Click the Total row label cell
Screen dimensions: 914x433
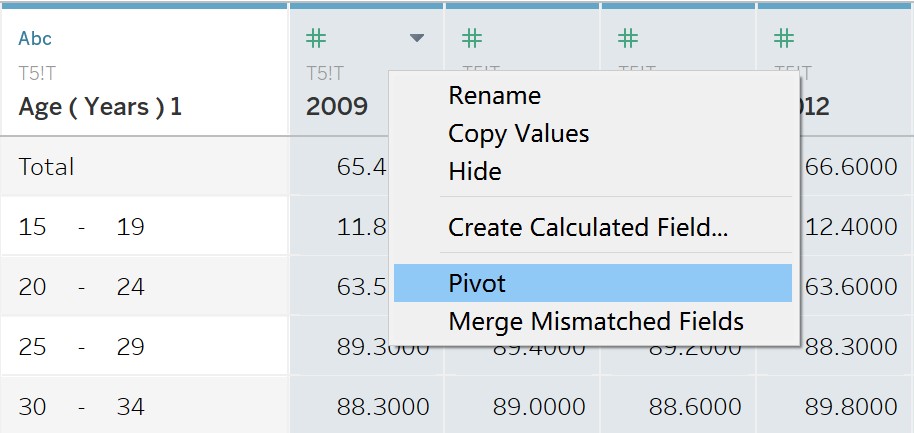(x=47, y=167)
